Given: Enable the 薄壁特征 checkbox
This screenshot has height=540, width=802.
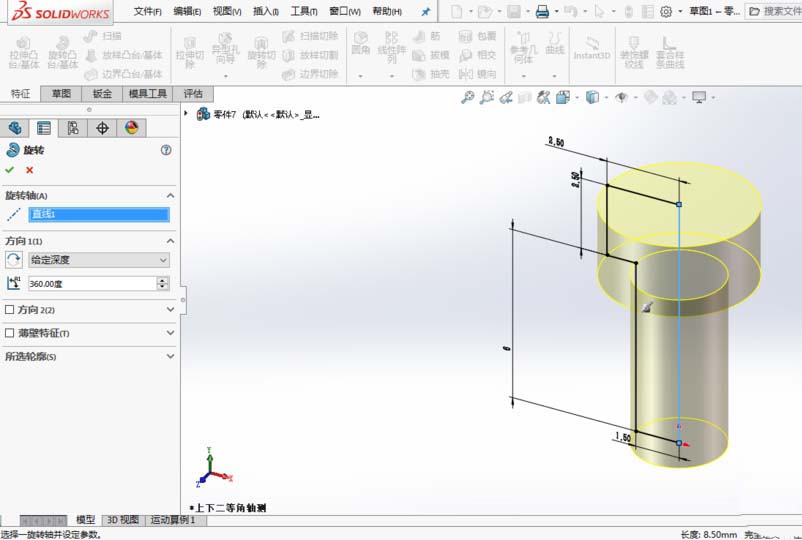Looking at the screenshot, I should point(10,333).
